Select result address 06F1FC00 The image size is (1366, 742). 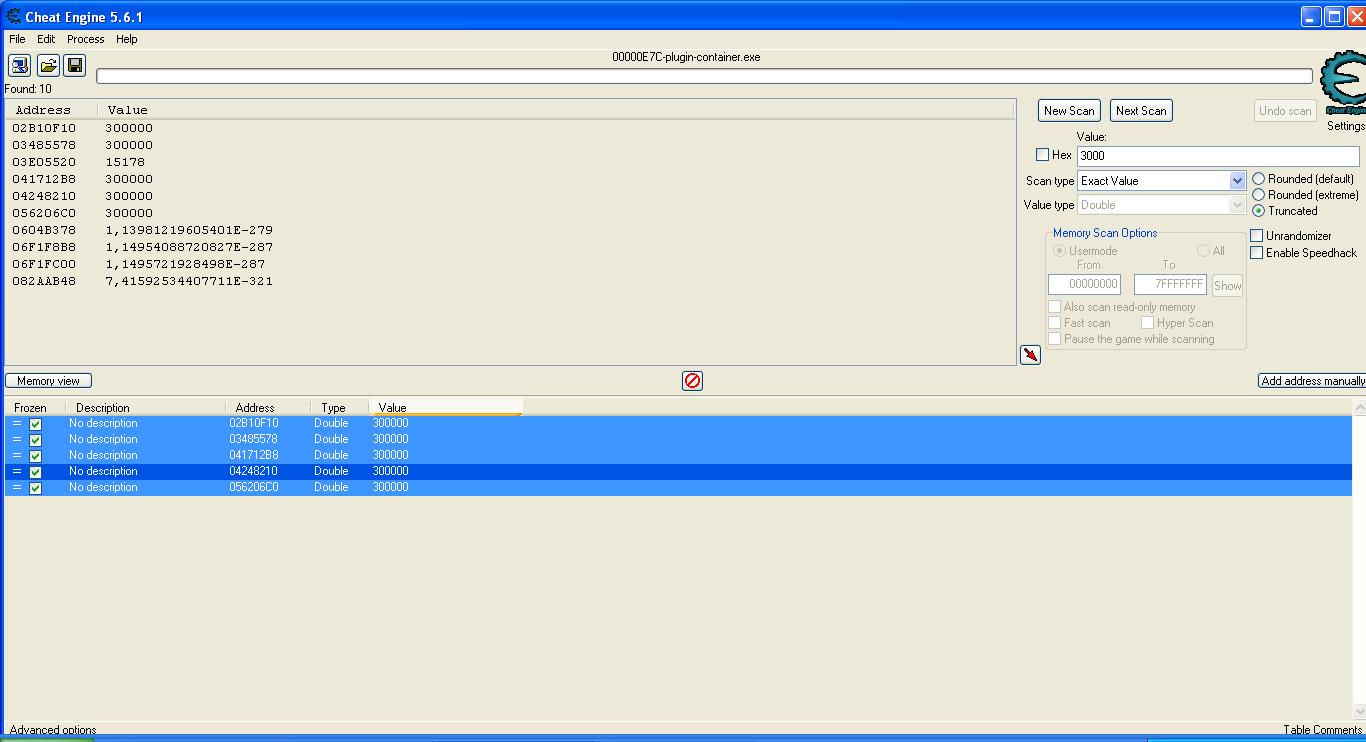tap(44, 264)
